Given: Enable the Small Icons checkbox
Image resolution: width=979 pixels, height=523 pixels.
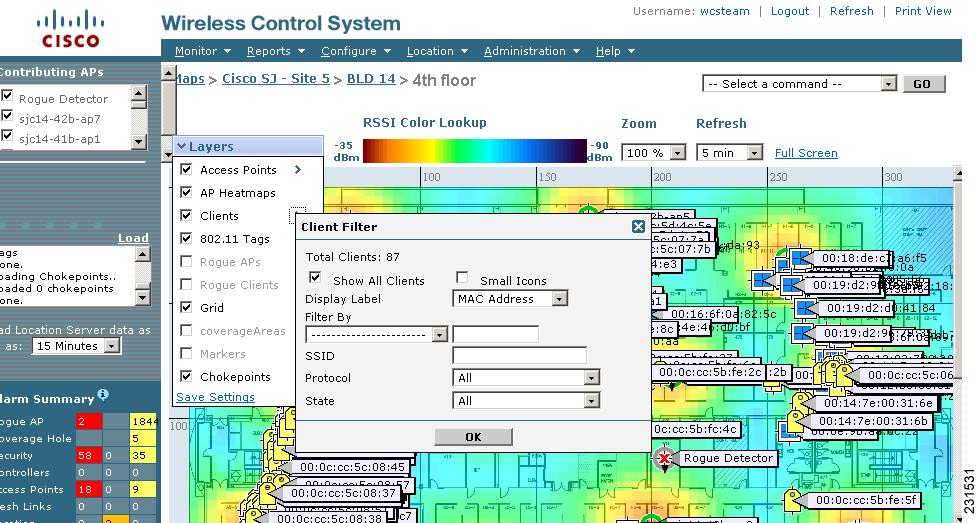Looking at the screenshot, I should (x=462, y=277).
